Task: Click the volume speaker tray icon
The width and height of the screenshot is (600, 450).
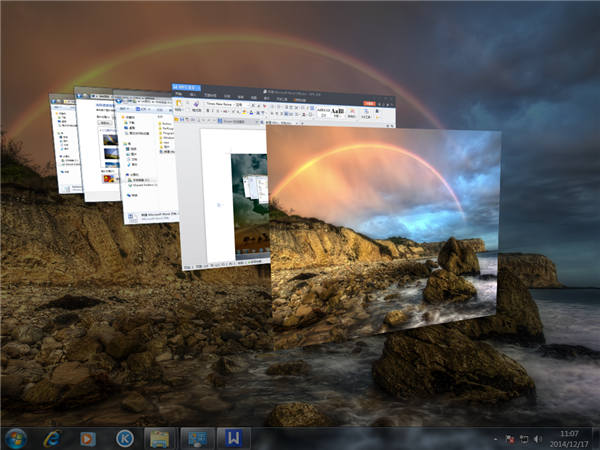Action: 537,438
